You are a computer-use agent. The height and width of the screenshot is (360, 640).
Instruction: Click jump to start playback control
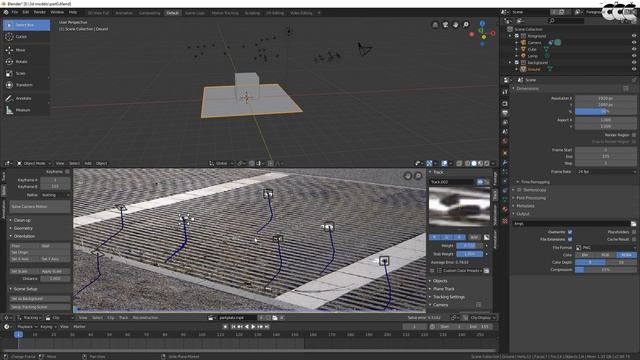(233, 327)
